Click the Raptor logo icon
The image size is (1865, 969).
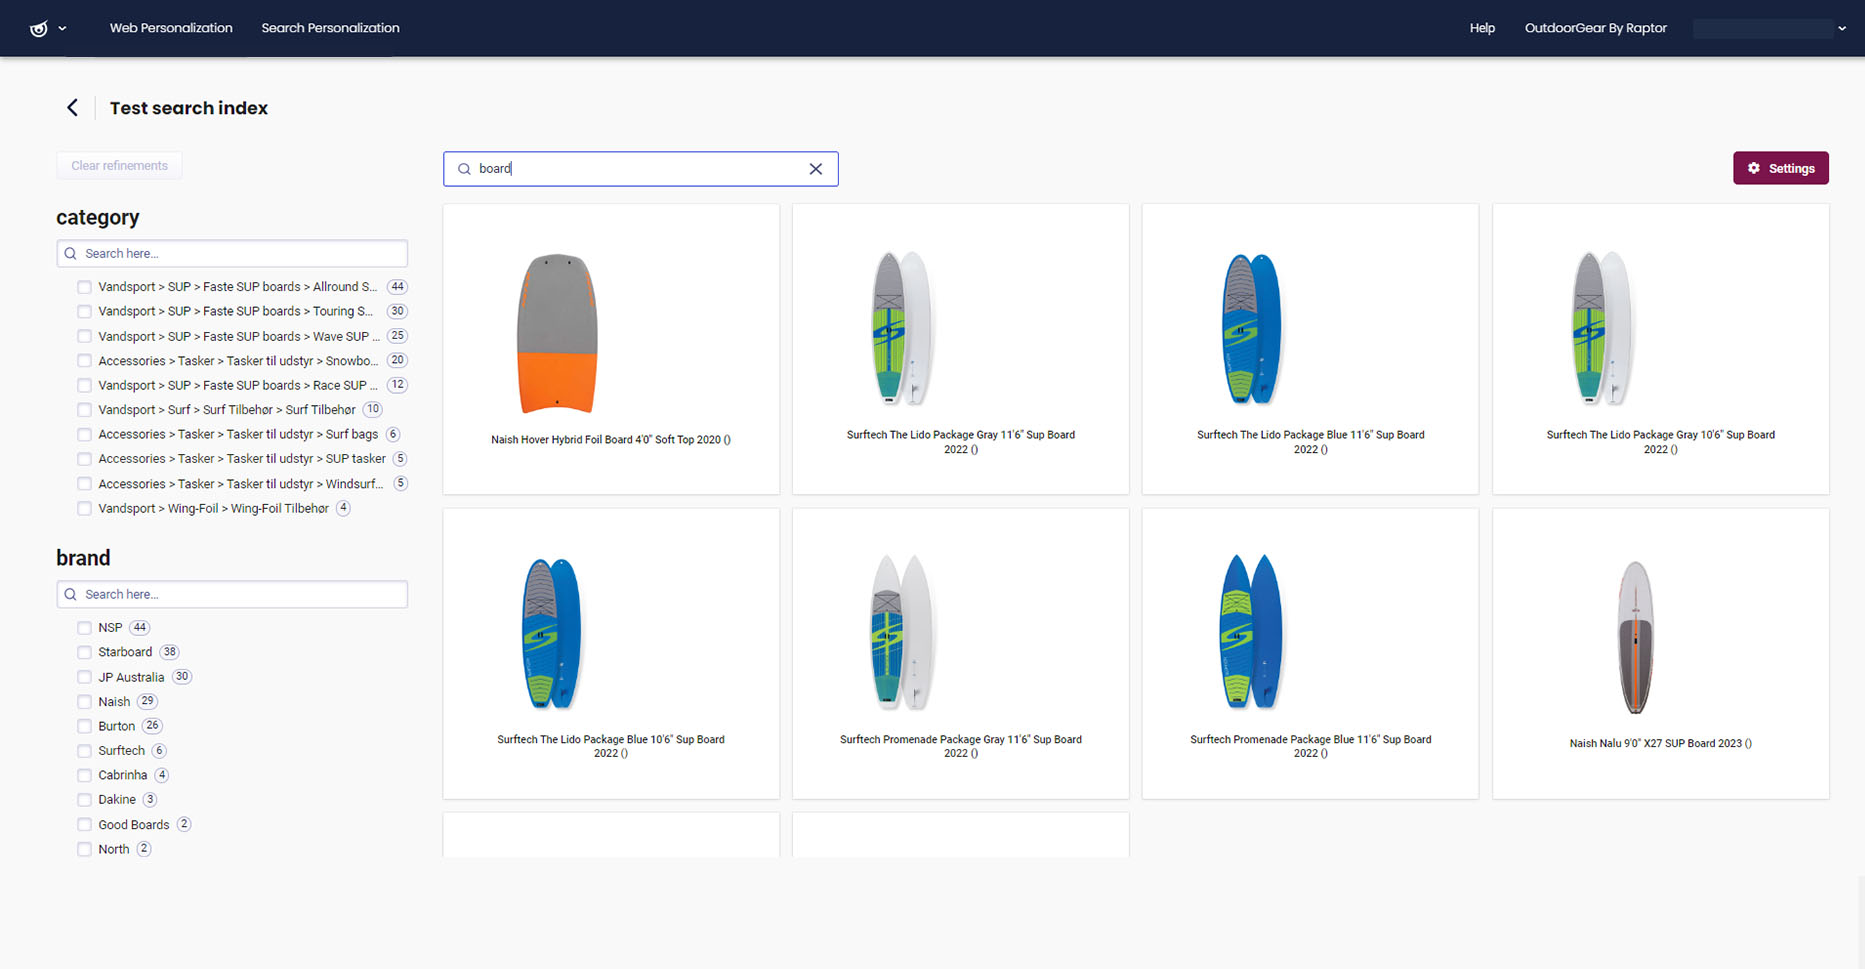39,28
